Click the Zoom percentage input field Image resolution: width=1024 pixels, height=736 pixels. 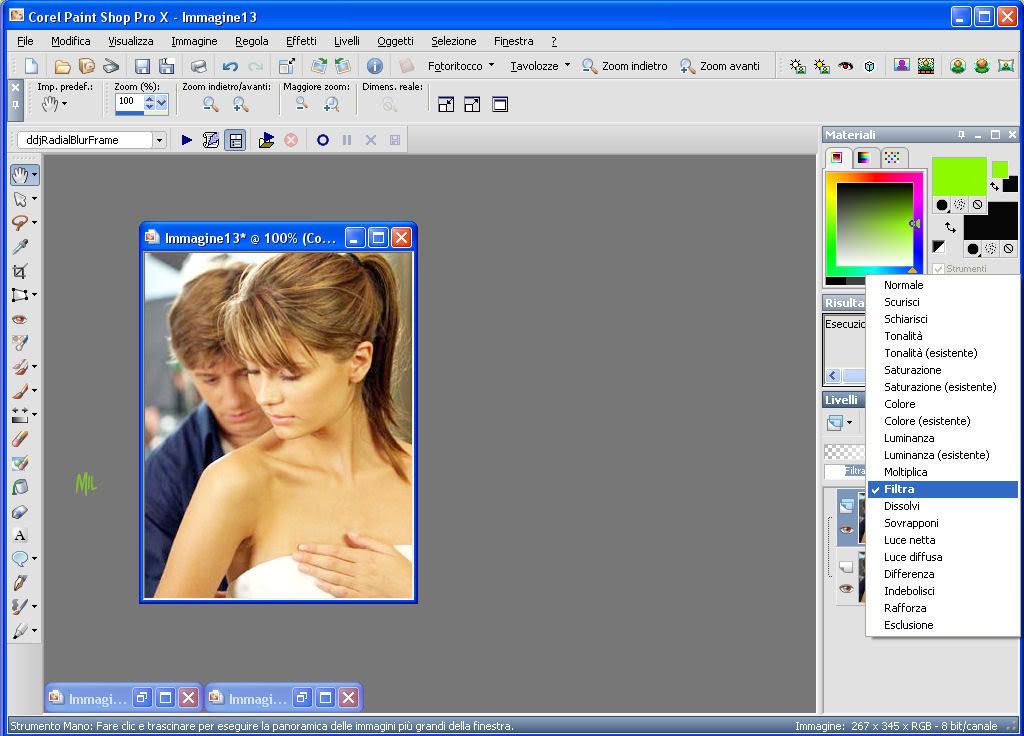pyautogui.click(x=129, y=102)
